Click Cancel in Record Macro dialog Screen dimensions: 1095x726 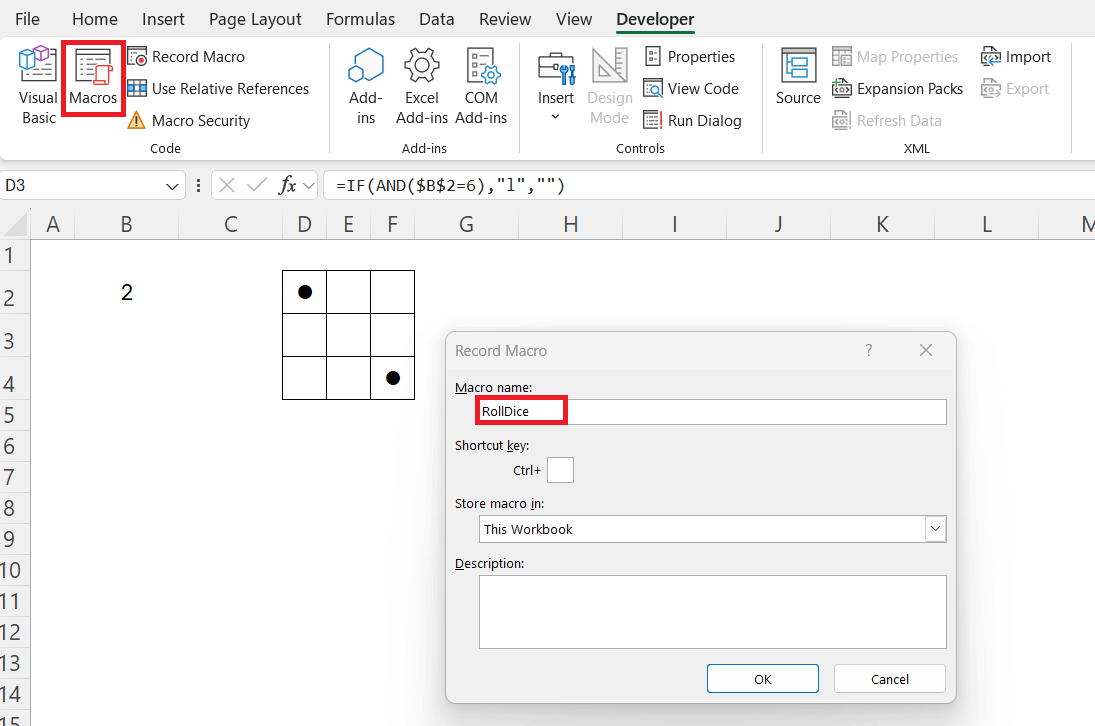point(890,679)
